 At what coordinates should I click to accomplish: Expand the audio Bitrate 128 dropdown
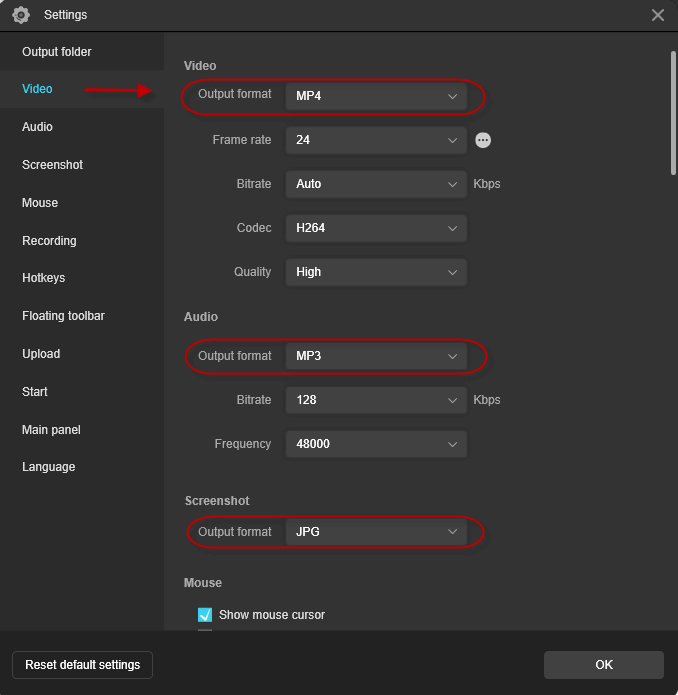coord(376,400)
